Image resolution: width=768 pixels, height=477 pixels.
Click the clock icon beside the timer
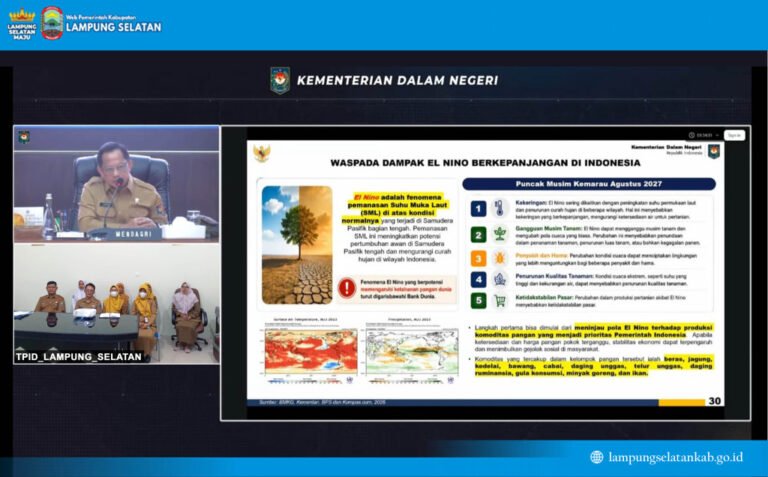pyautogui.click(x=692, y=135)
